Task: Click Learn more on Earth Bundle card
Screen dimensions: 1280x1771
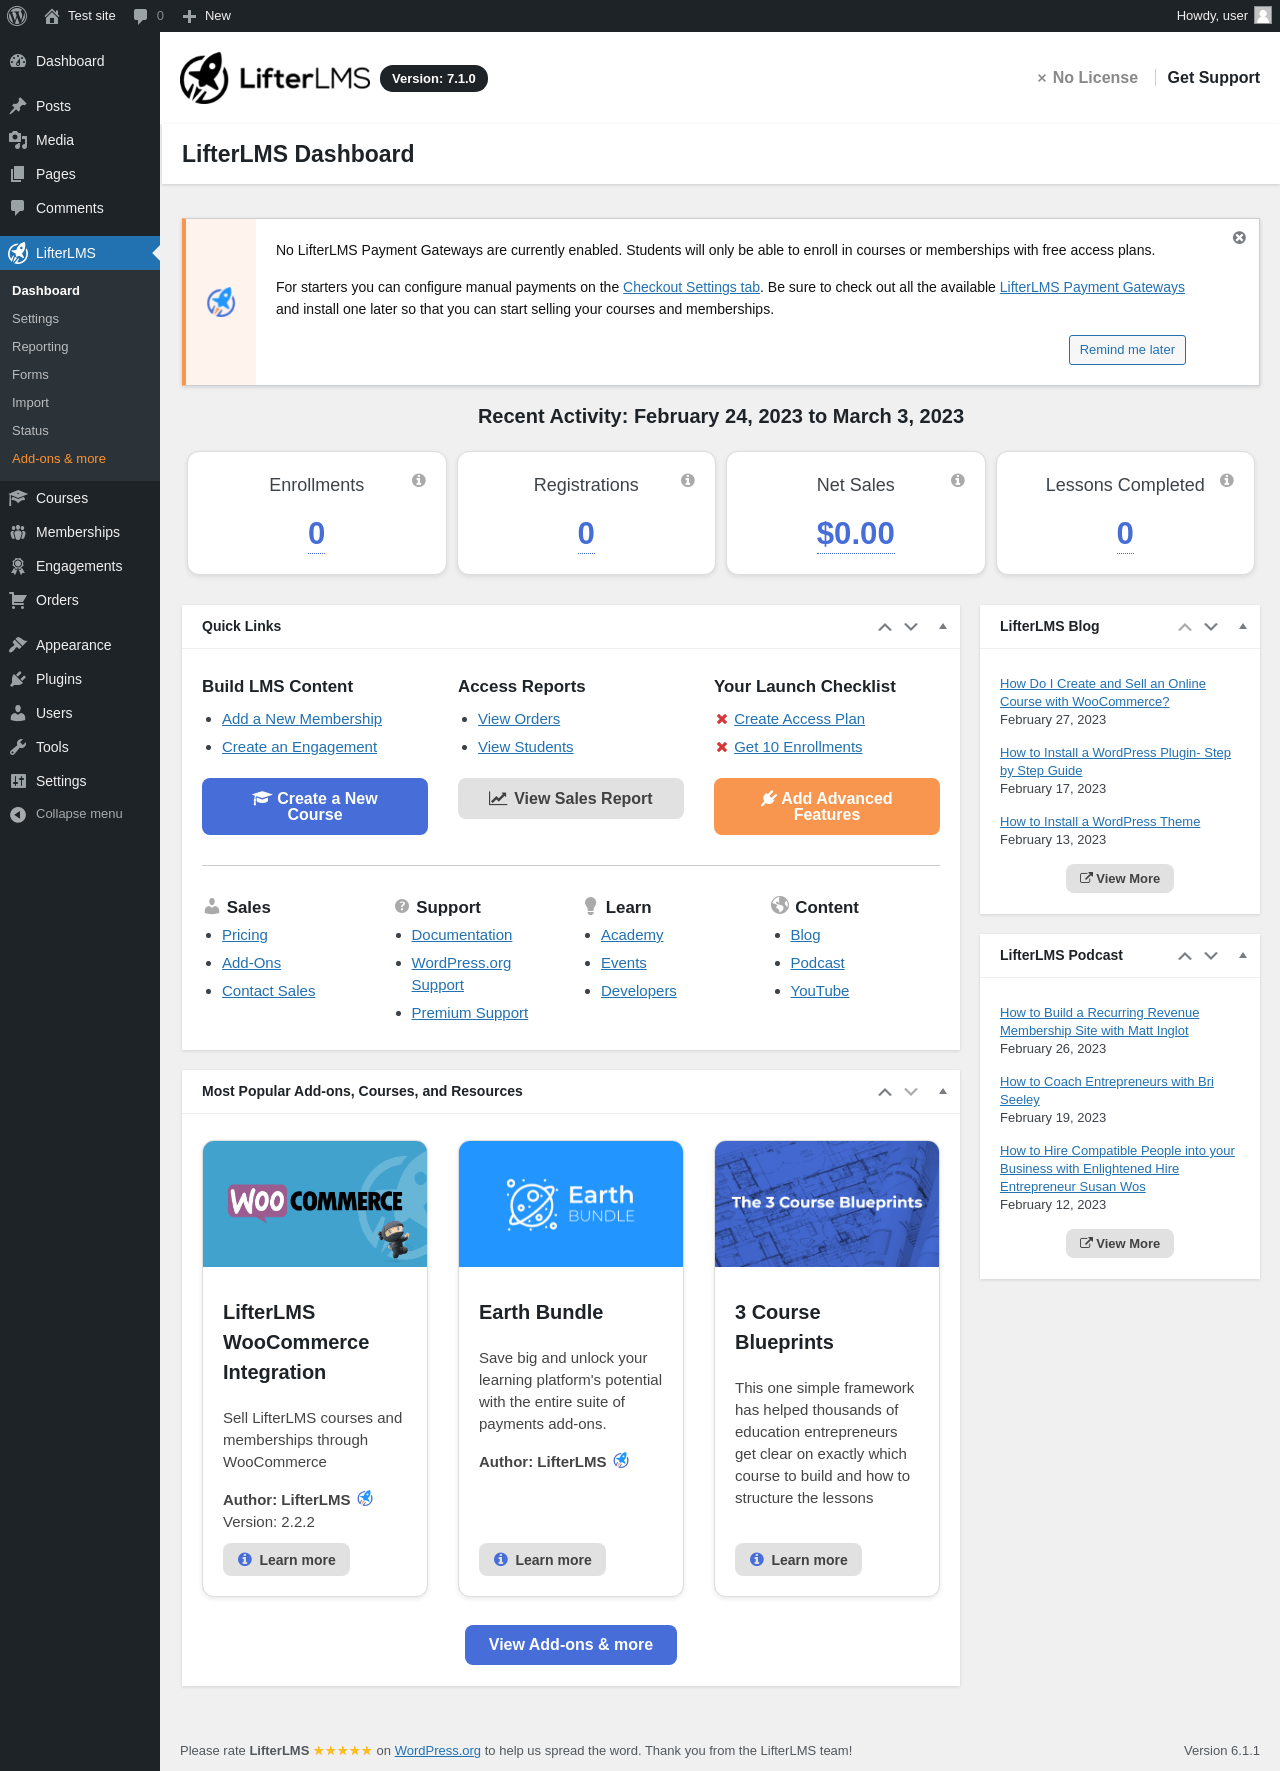Action: click(542, 1560)
